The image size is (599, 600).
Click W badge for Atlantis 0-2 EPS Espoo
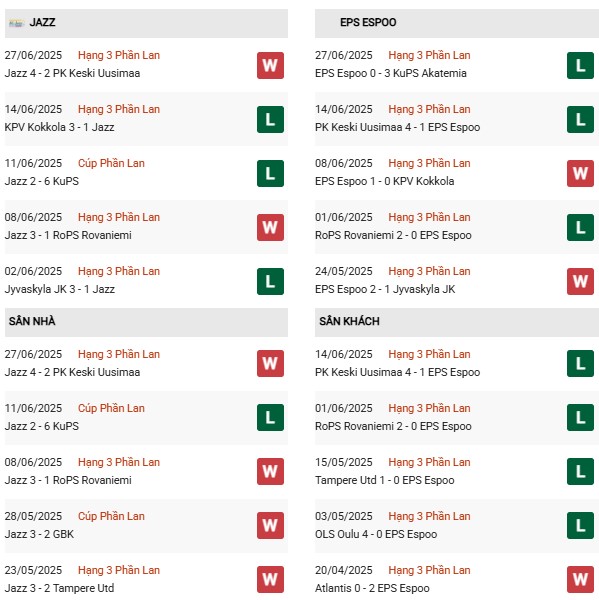(580, 579)
